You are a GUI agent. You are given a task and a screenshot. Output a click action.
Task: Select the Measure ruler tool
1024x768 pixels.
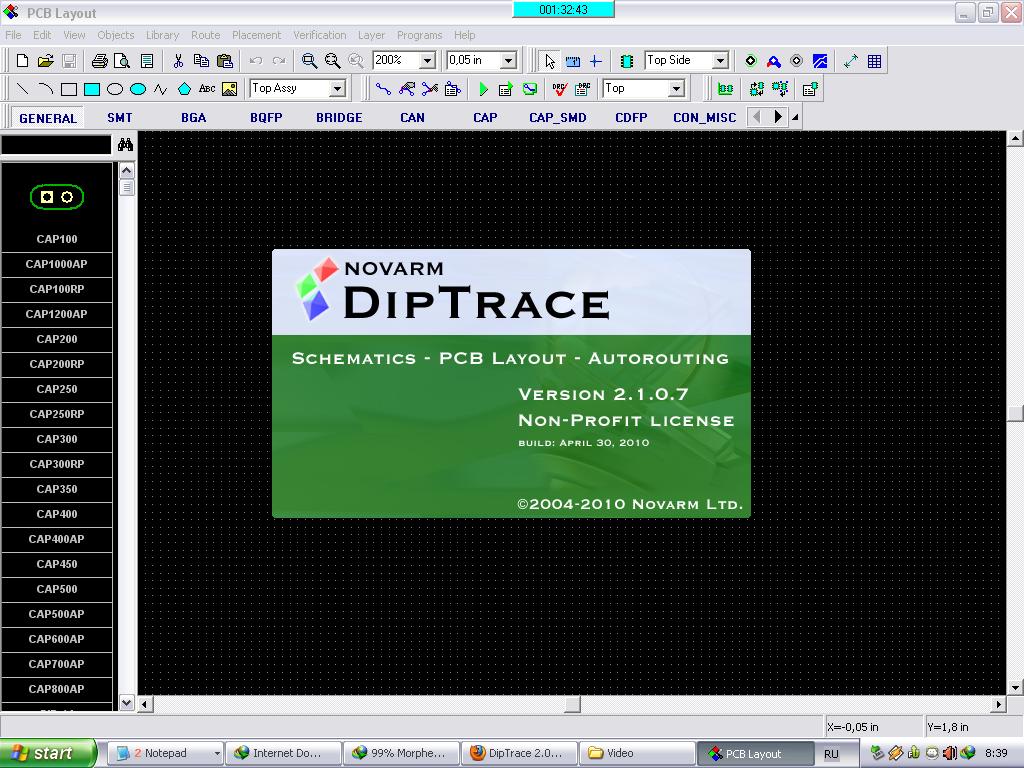(x=573, y=61)
